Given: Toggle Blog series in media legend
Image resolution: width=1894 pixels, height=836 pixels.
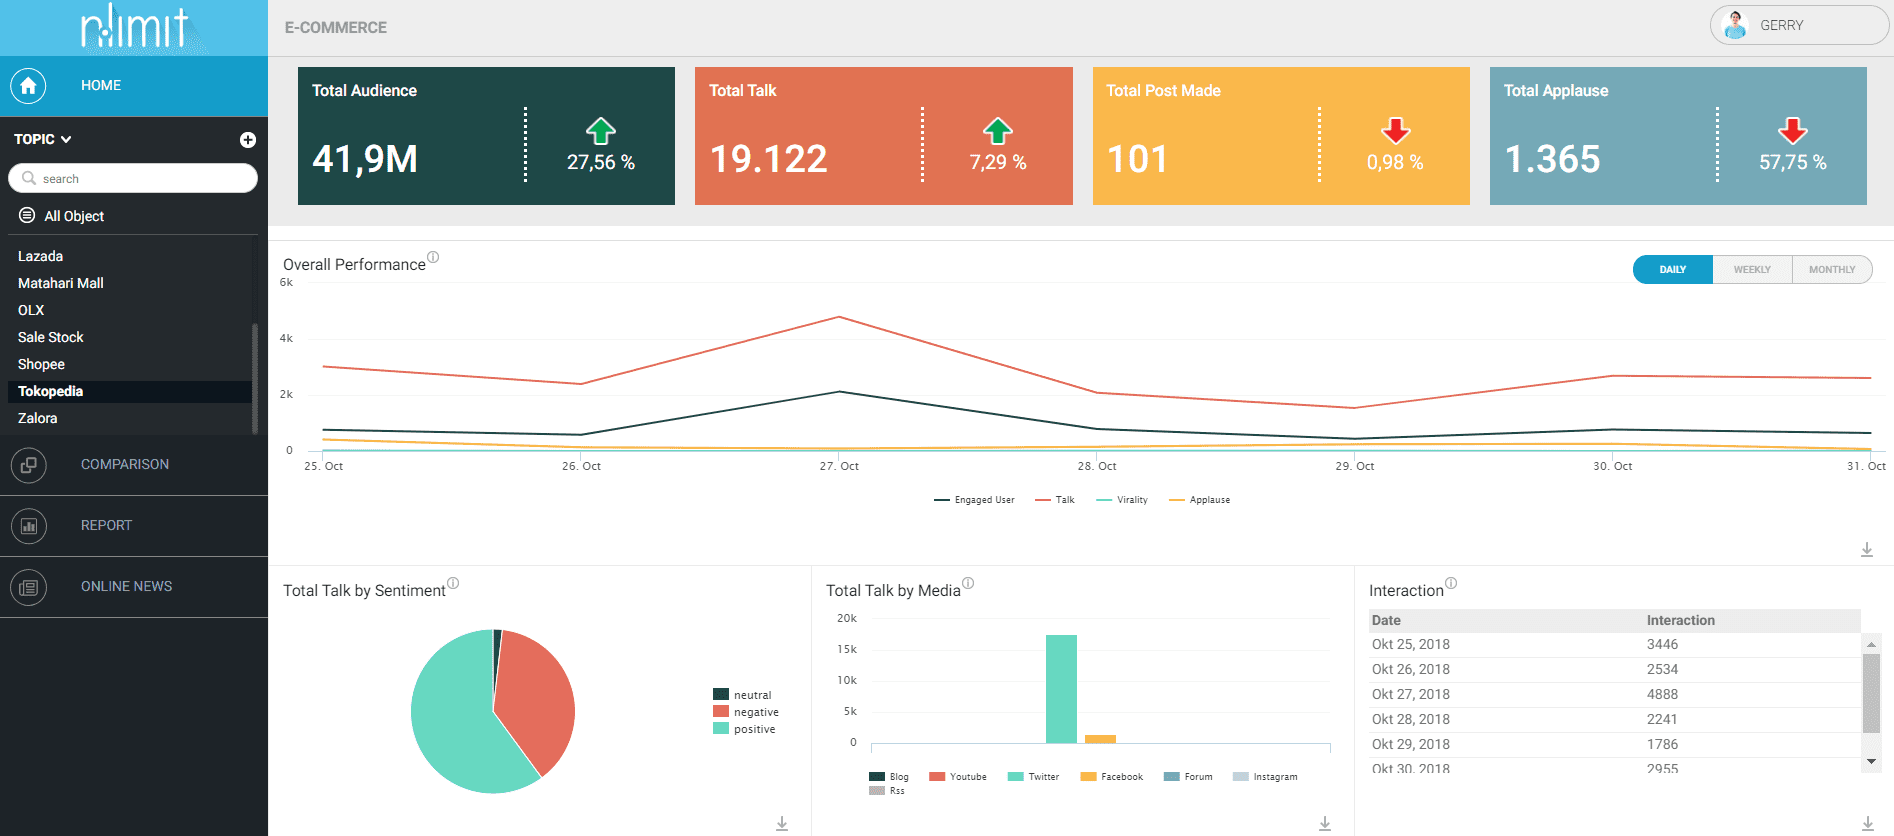Looking at the screenshot, I should click(x=889, y=777).
